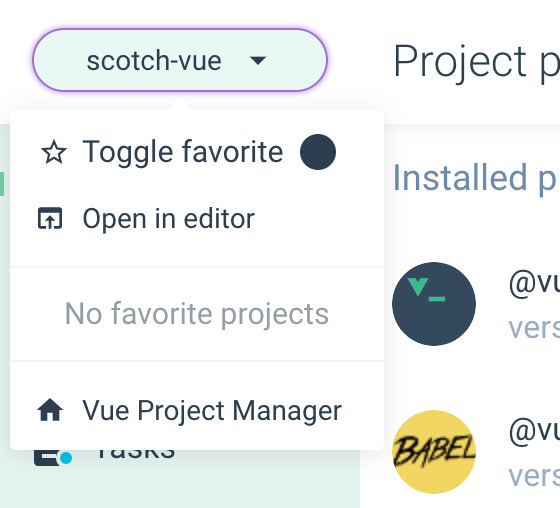Click the Project plugins page title
Image resolution: width=560 pixels, height=508 pixels.
[476, 61]
